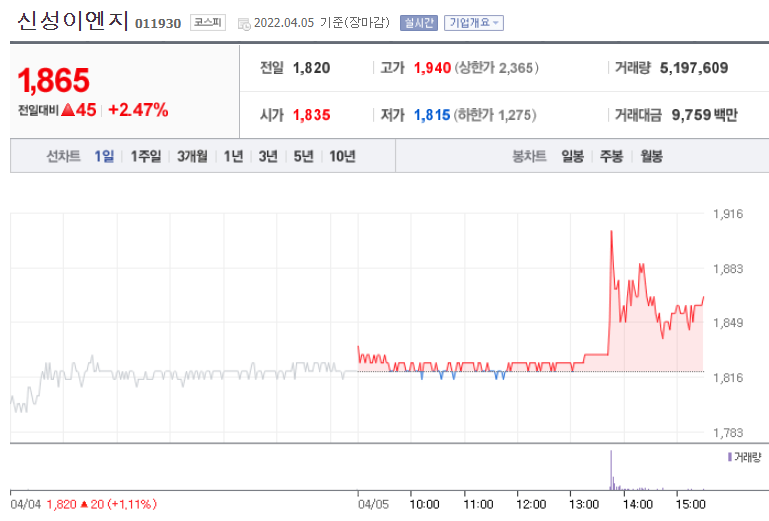This screenshot has width=769, height=521.
Task: Click the +2.47% change rate
Action: (138, 110)
